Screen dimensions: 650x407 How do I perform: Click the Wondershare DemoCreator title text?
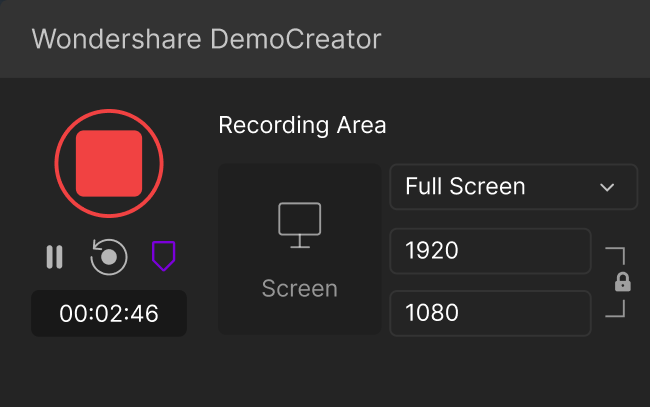[x=206, y=39]
